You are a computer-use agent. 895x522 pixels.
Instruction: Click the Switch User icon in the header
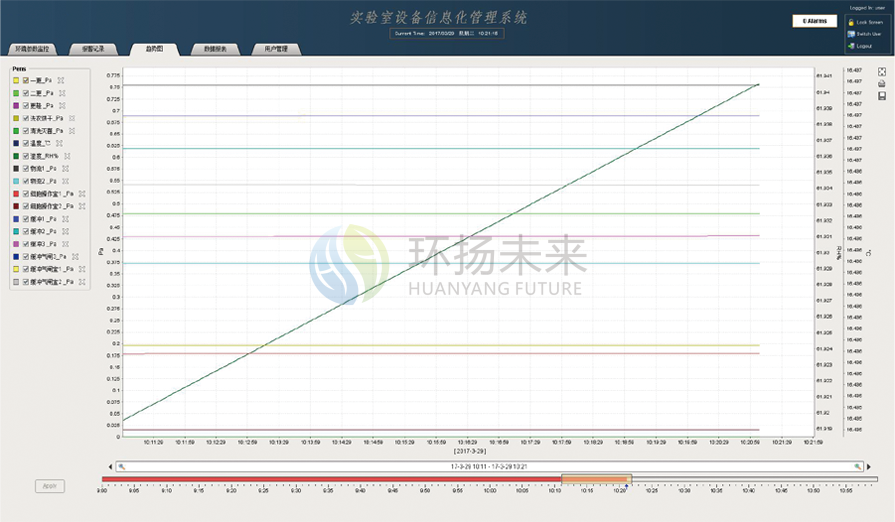pos(851,34)
